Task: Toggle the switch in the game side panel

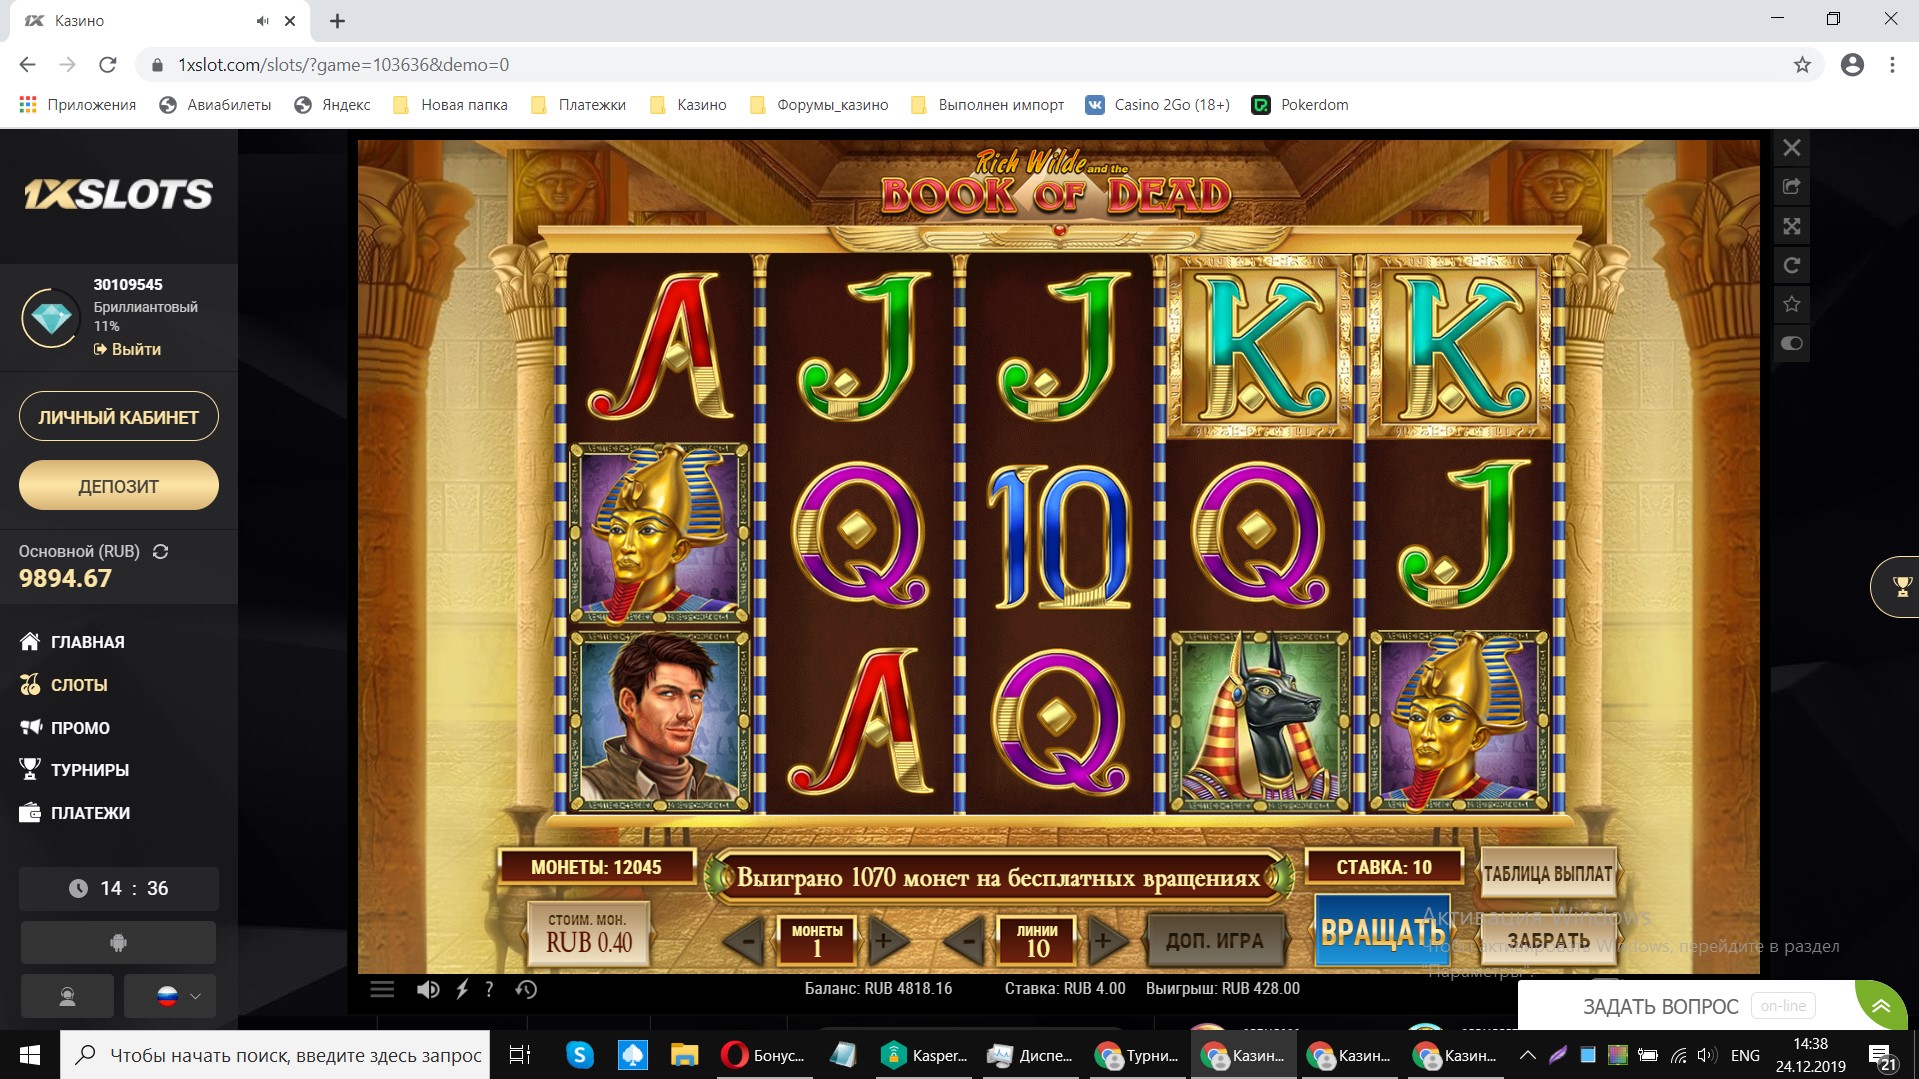Action: [1791, 343]
